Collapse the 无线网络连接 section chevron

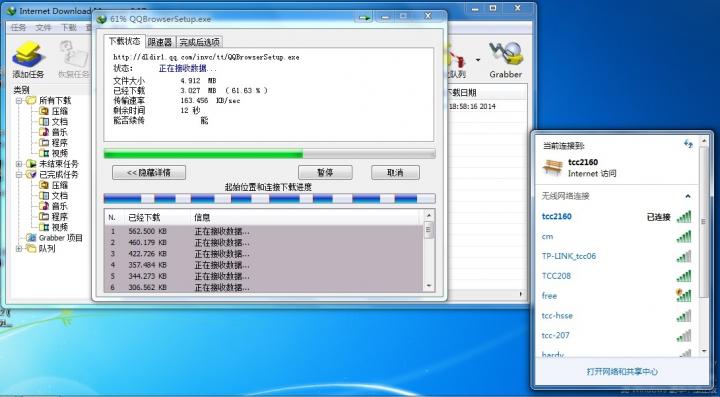pos(688,196)
